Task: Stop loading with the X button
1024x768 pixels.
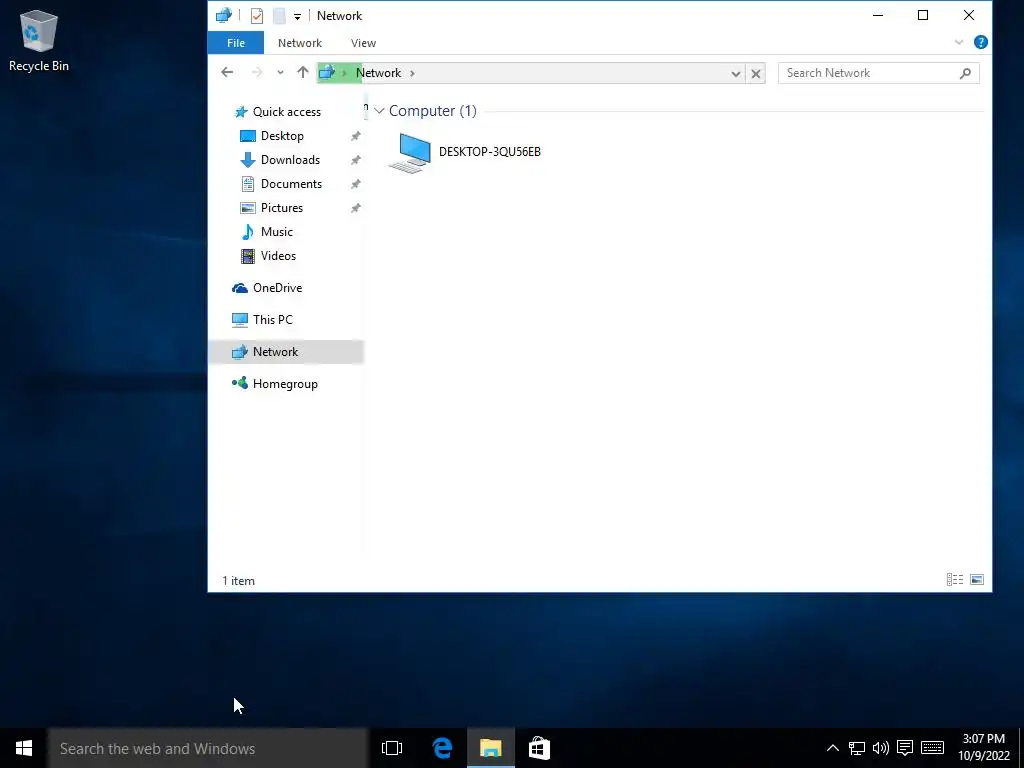Action: (756, 73)
